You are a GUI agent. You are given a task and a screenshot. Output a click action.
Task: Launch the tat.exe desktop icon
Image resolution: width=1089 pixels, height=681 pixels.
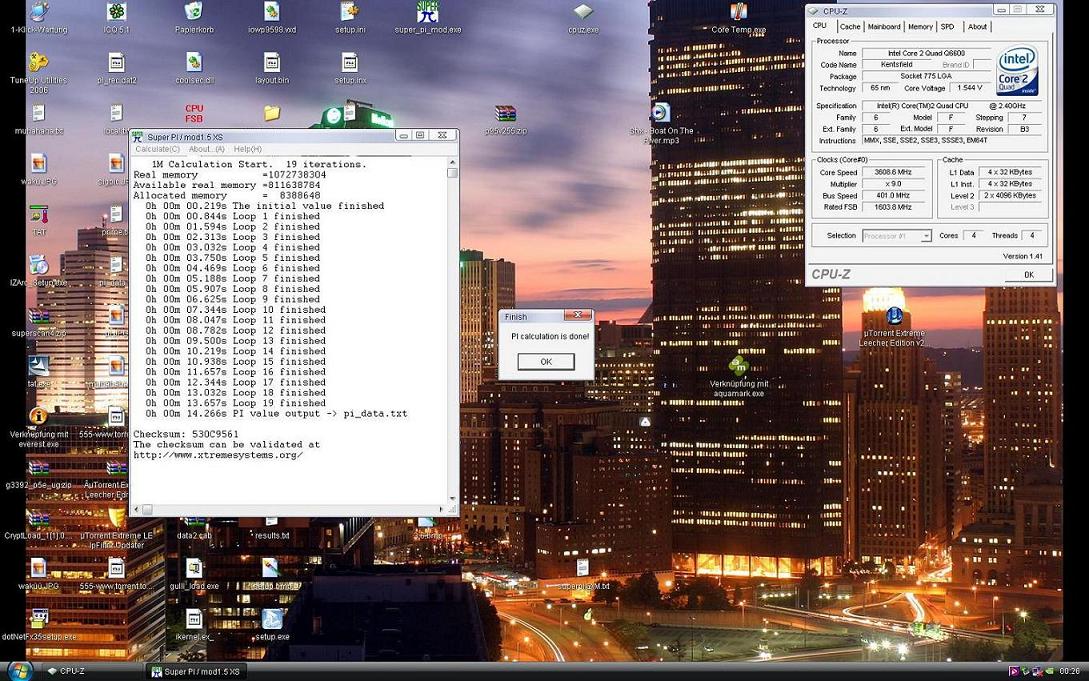[x=39, y=371]
